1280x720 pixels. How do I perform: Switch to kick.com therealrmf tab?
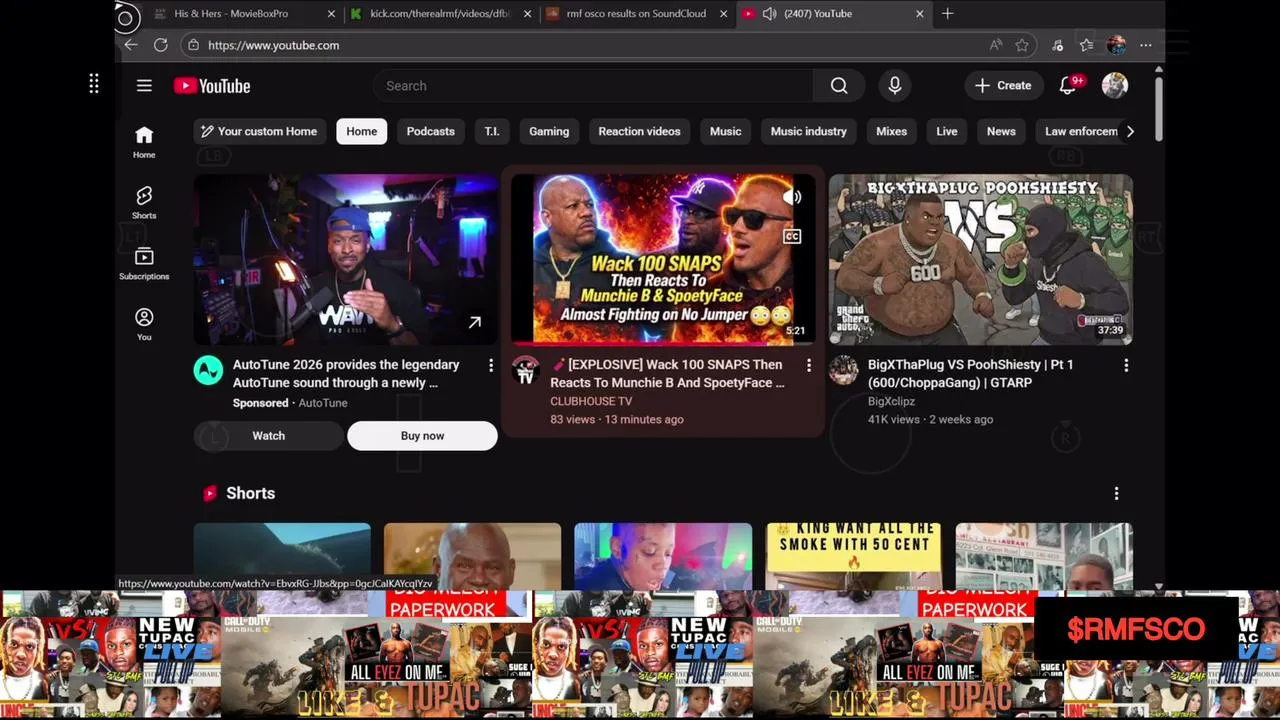440,14
